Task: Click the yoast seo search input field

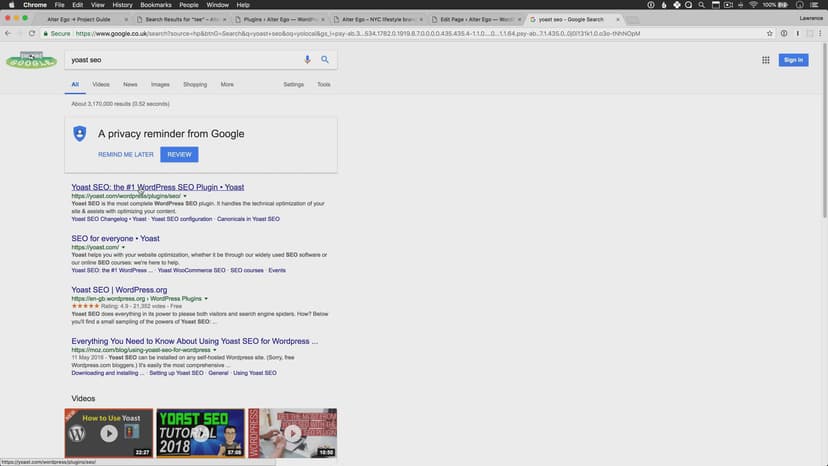Action: pos(180,60)
